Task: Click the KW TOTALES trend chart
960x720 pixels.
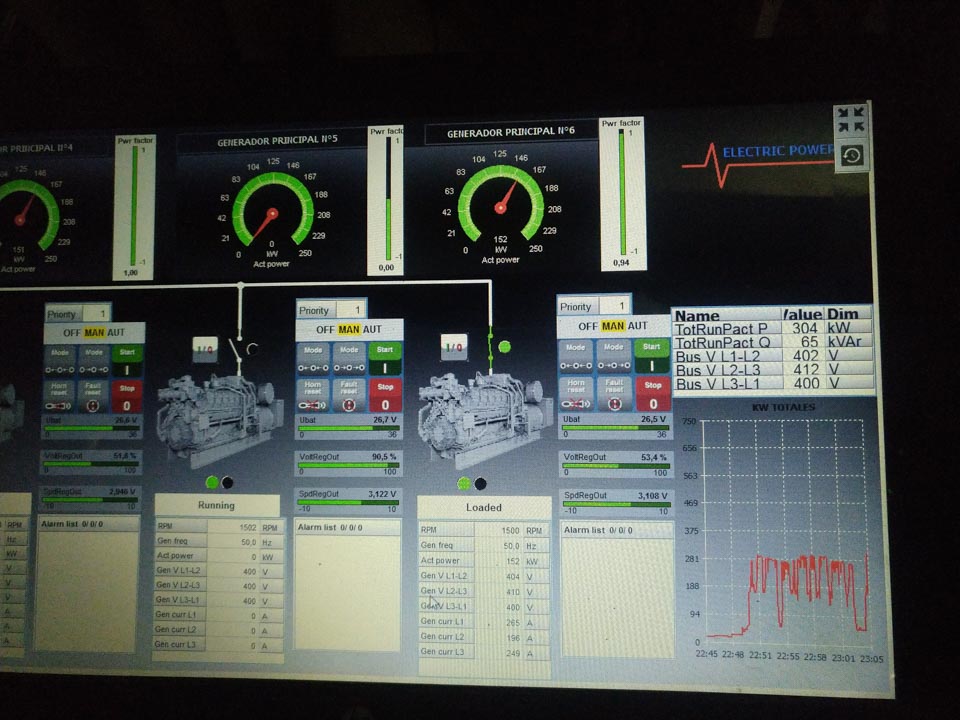Action: click(x=783, y=530)
